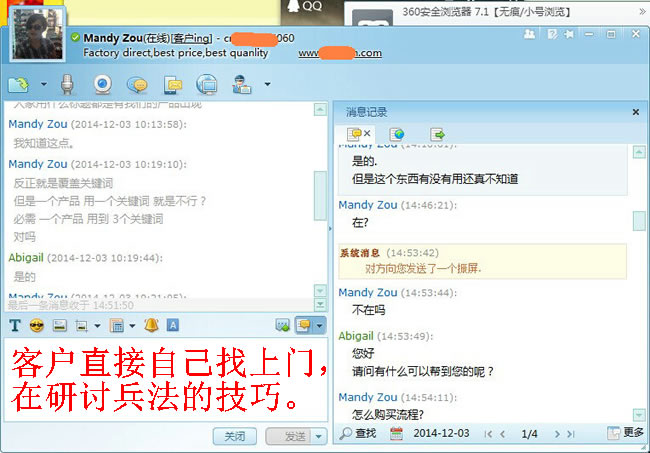Send a window shake with bell icon
Viewport: 650px width, 453px height.
[151, 325]
